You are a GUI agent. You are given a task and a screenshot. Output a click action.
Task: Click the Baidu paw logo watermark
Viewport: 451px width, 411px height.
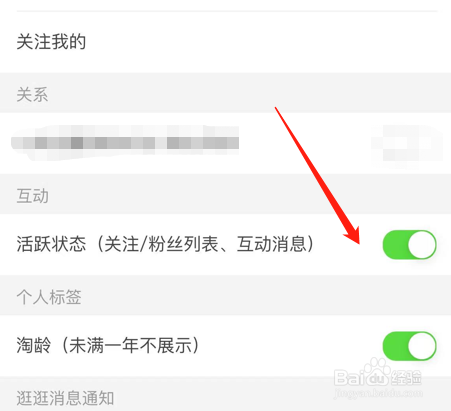pos(377,371)
